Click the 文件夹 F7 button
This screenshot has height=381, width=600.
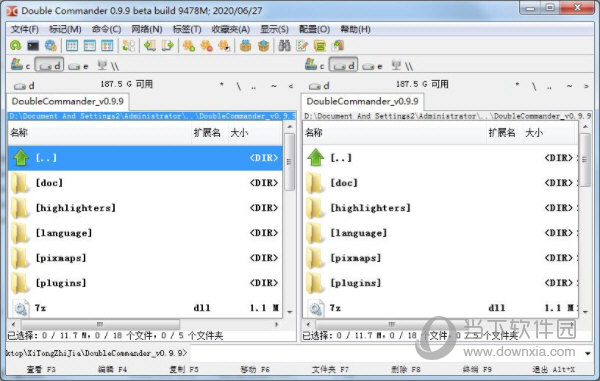coord(330,370)
